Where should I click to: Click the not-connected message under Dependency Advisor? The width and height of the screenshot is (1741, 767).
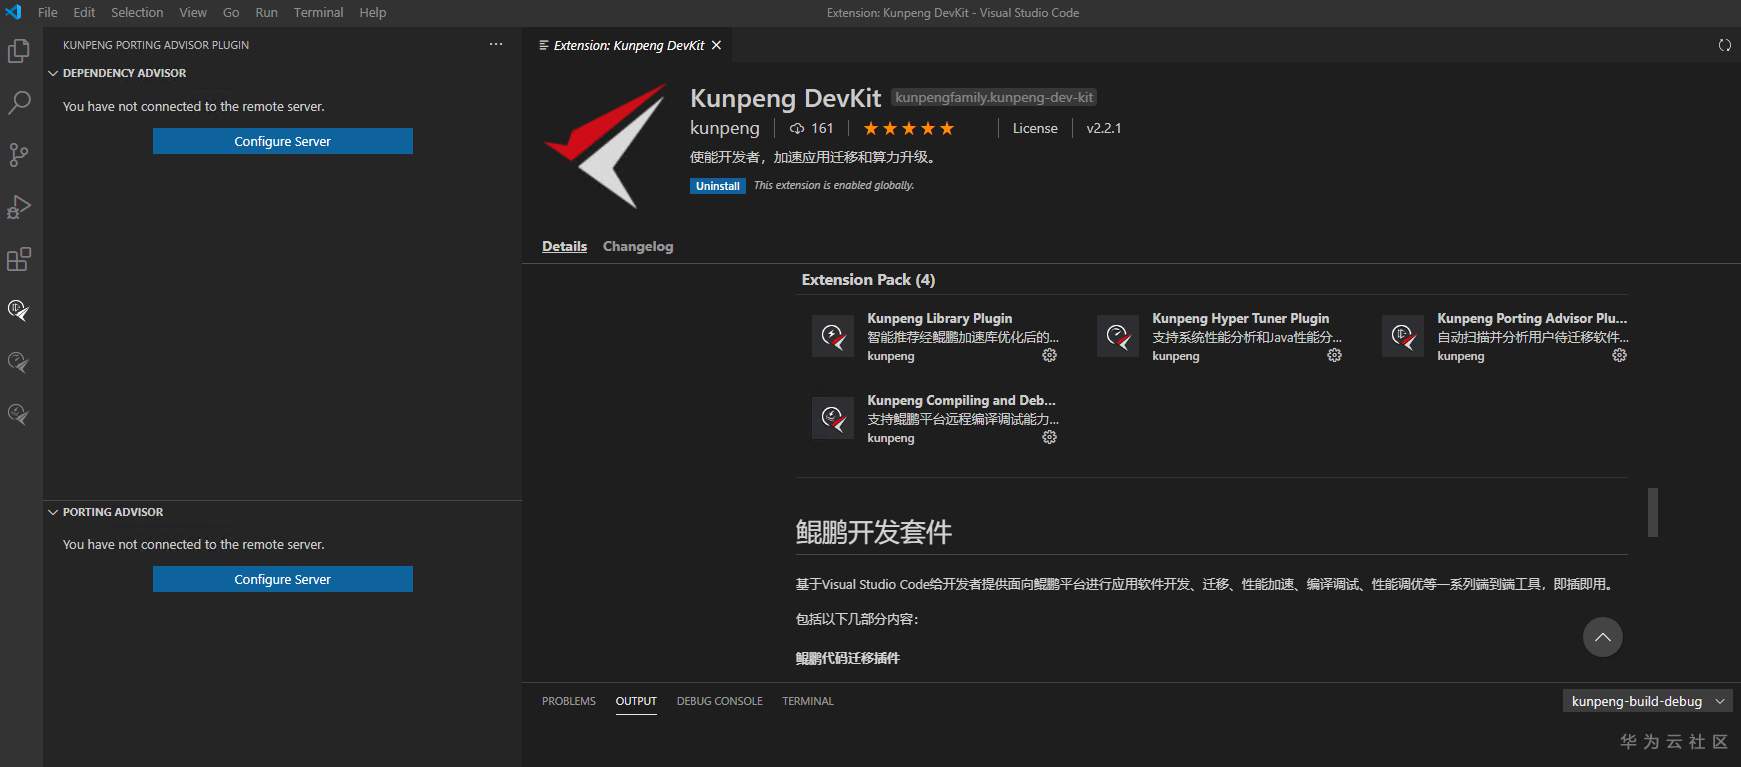pyautogui.click(x=194, y=106)
